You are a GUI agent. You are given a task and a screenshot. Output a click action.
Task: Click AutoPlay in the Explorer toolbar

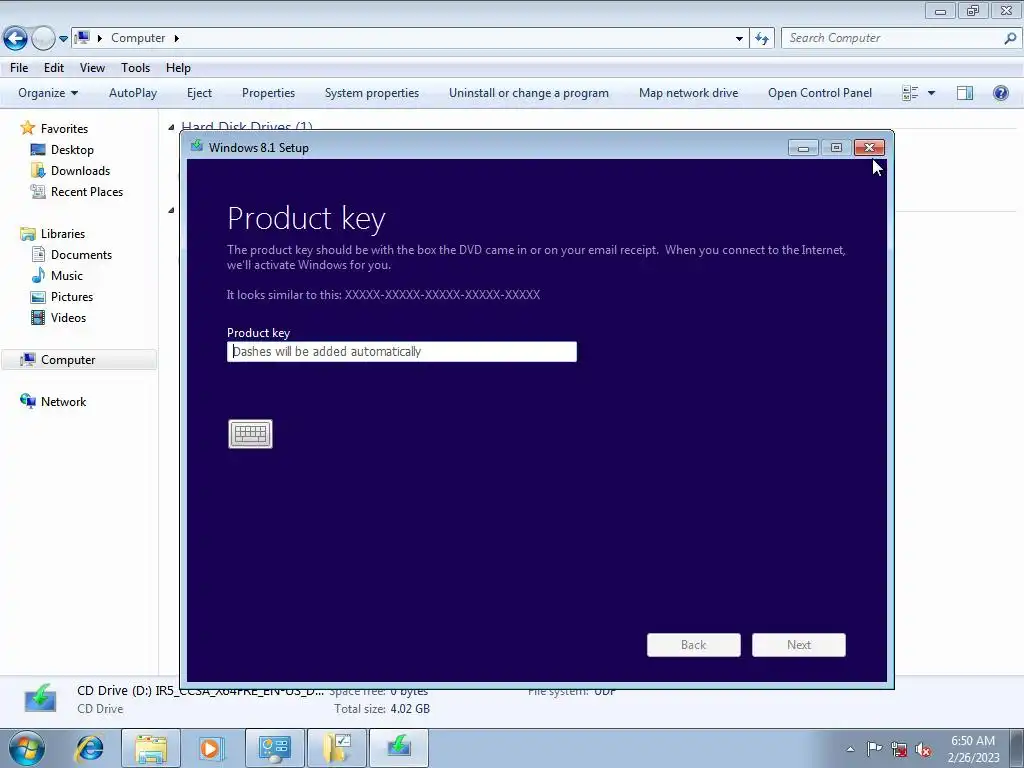click(133, 93)
